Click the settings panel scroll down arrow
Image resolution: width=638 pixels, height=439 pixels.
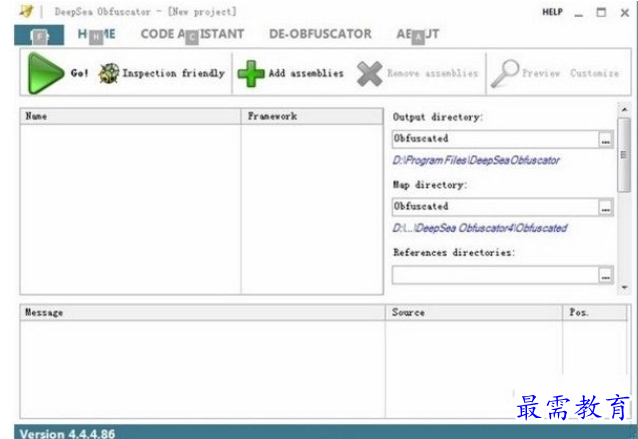624,287
